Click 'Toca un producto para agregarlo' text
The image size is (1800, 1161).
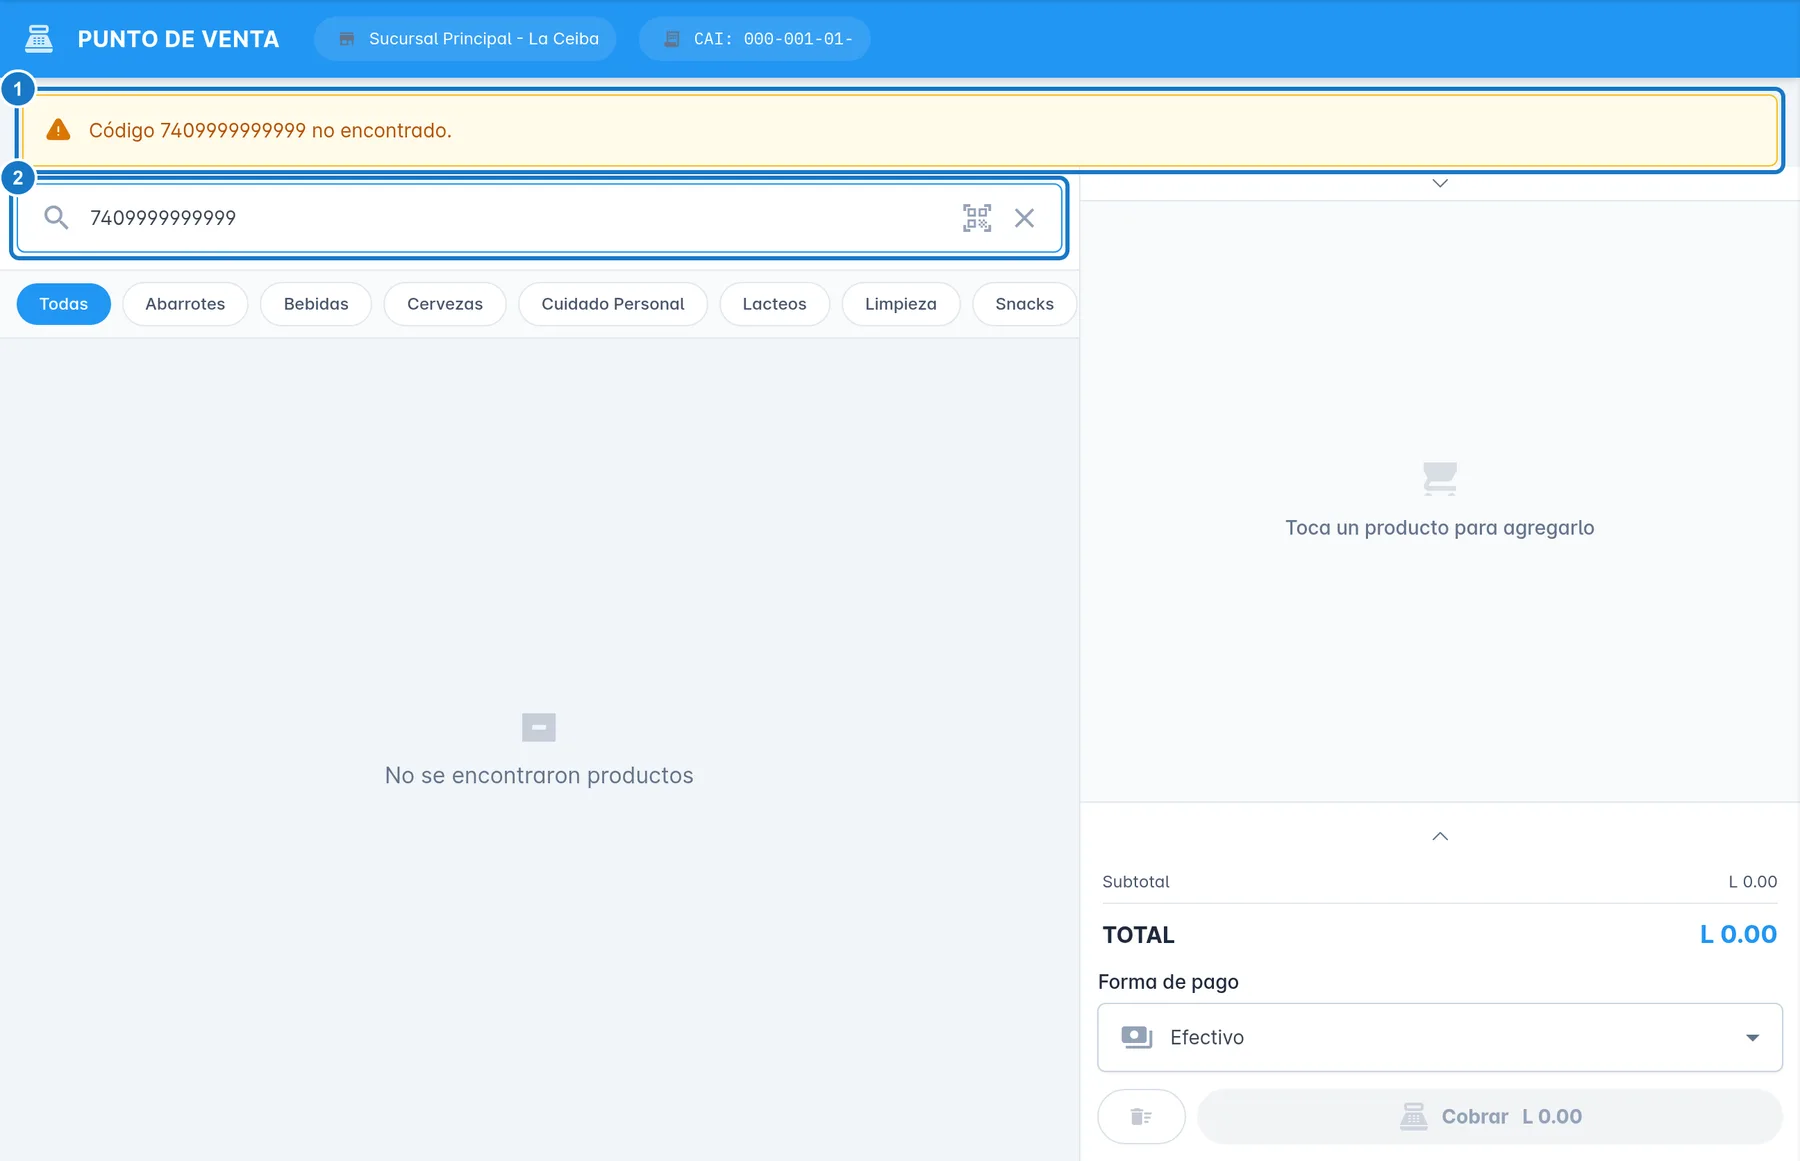tap(1440, 528)
